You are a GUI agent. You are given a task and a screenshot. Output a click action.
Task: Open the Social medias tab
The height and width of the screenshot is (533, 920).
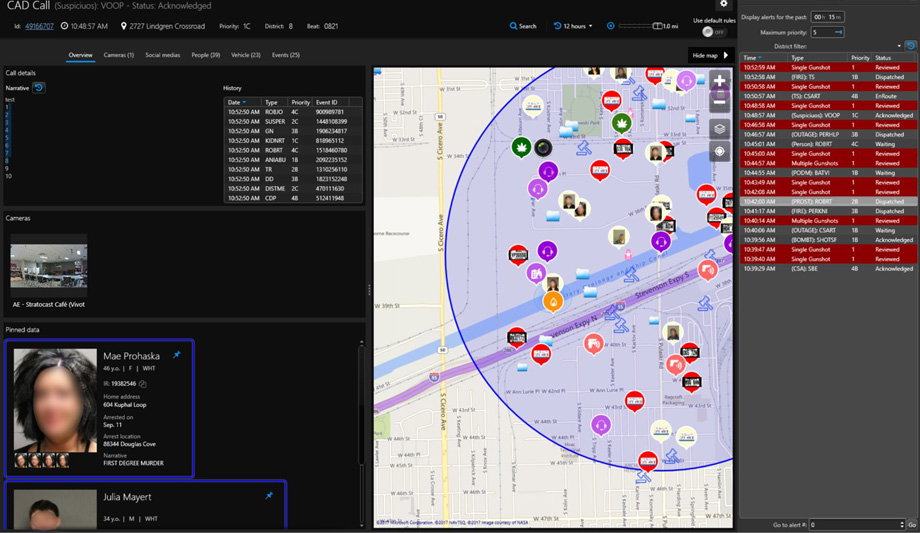tap(163, 55)
